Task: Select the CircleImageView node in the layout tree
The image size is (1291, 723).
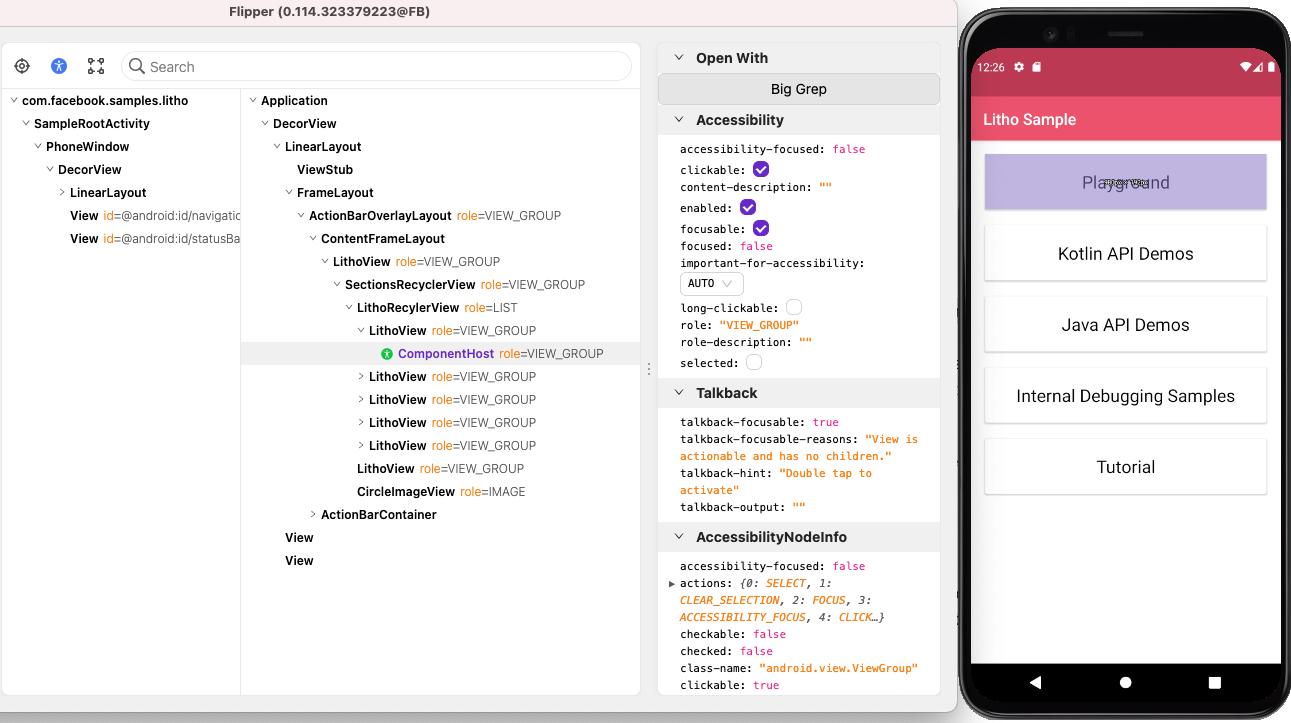Action: [405, 491]
